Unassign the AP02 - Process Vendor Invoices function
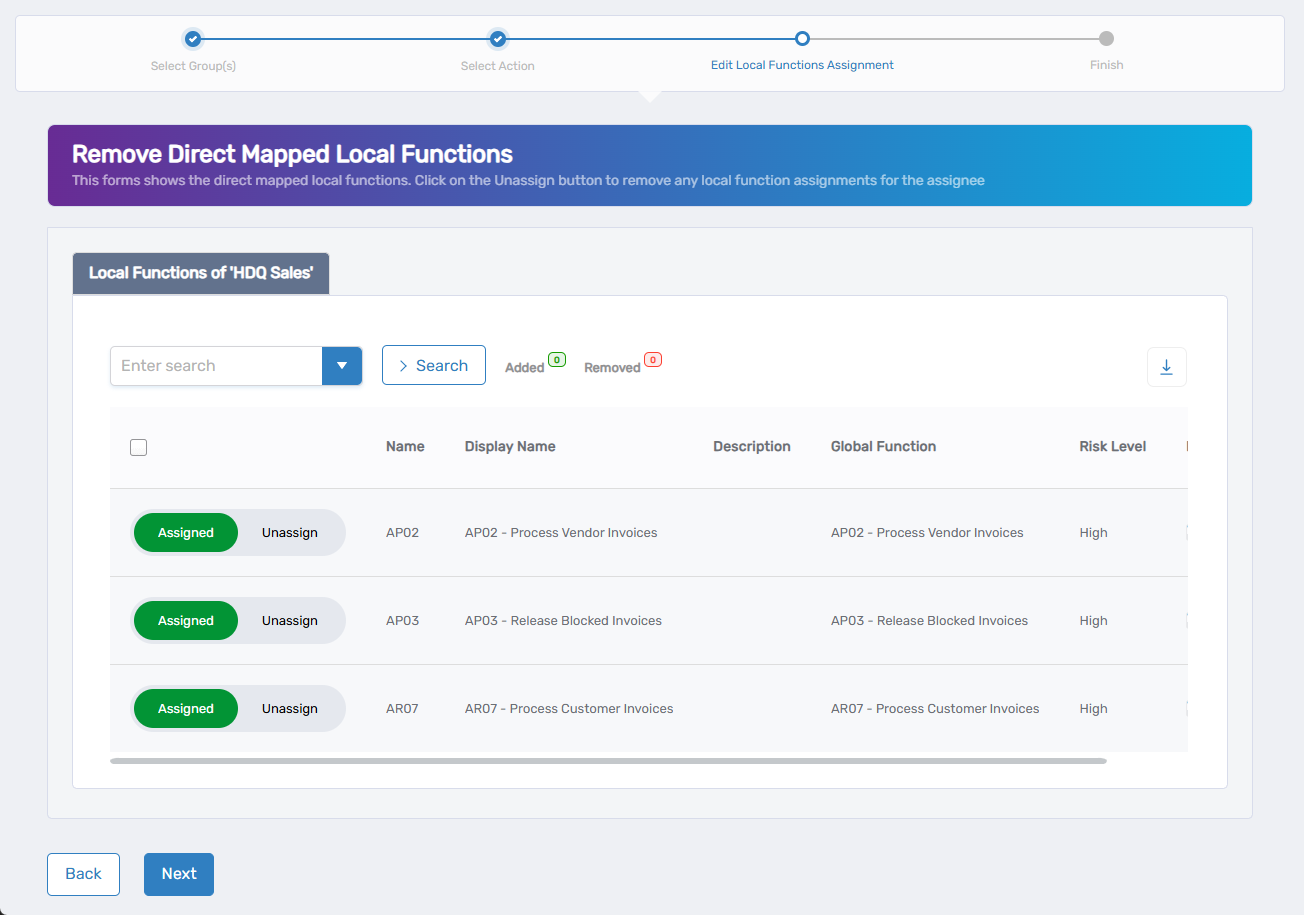 point(289,532)
